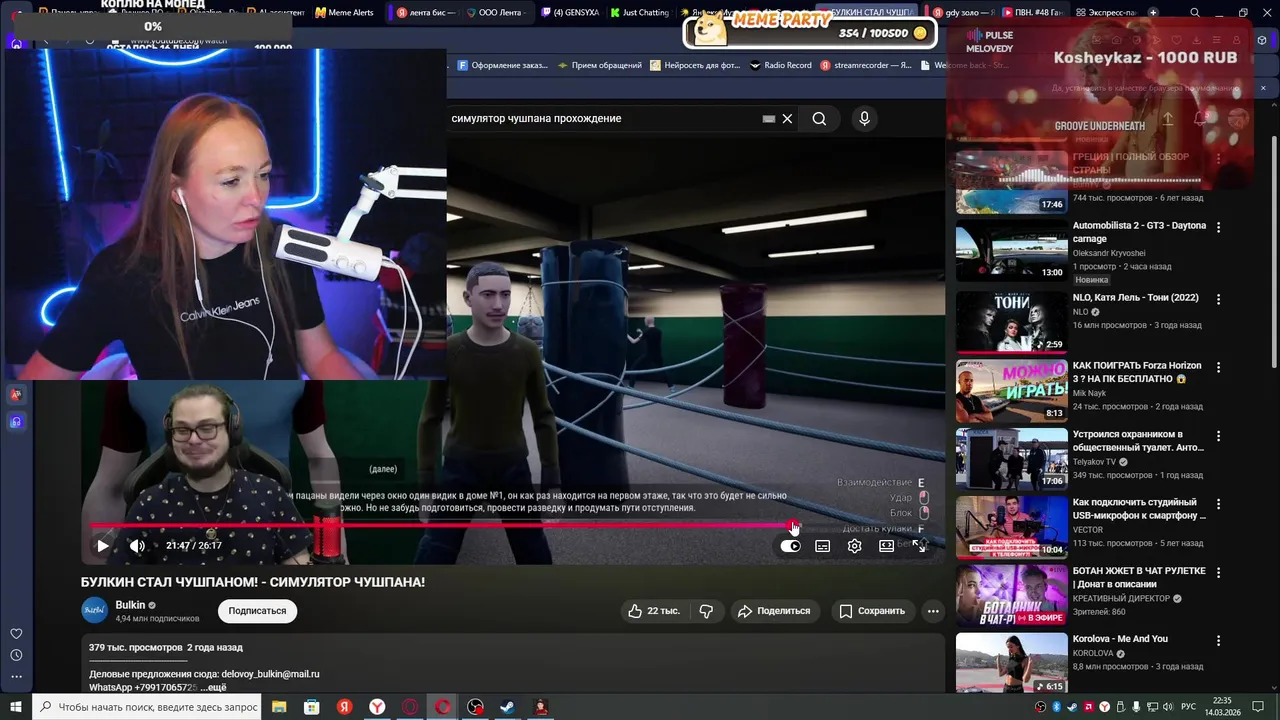Switch the player to theater mode
The image size is (1280, 720).
click(x=886, y=546)
